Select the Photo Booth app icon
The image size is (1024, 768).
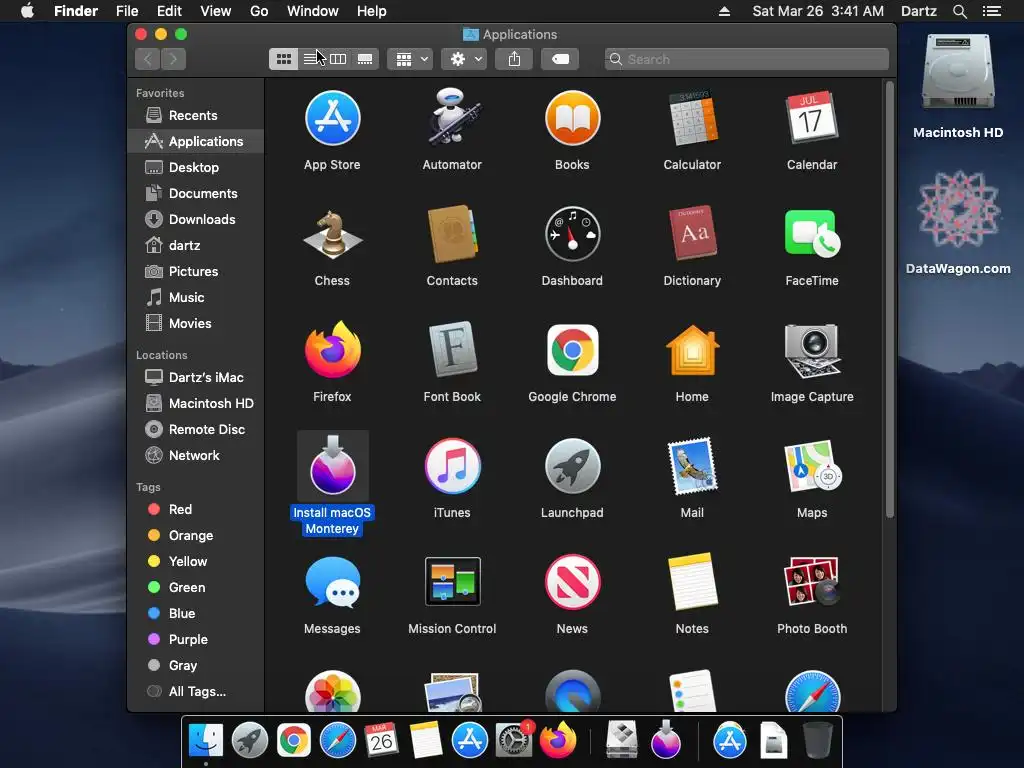(812, 582)
